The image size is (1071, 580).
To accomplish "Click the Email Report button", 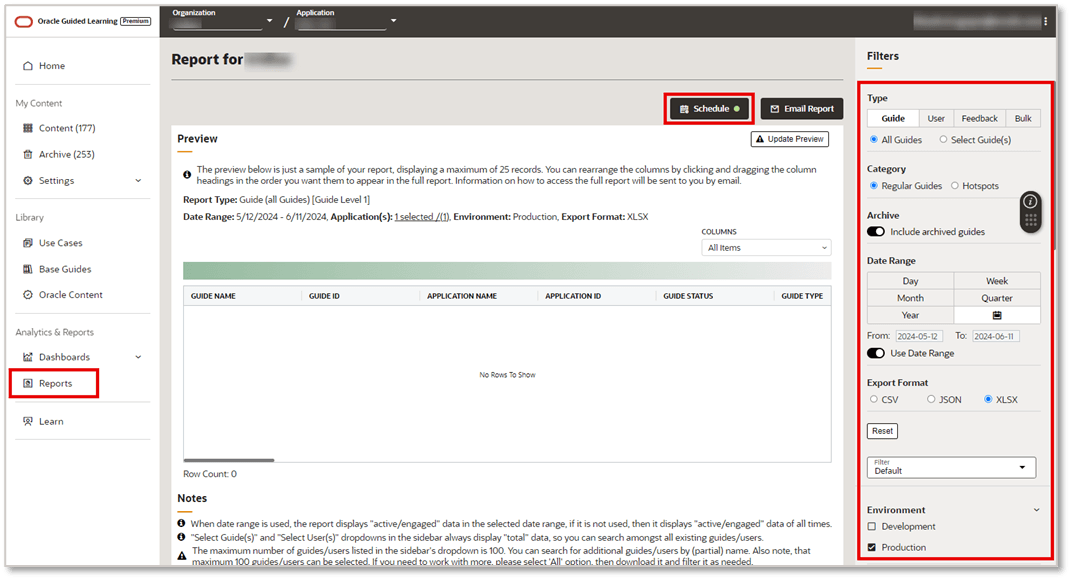I will (x=802, y=109).
